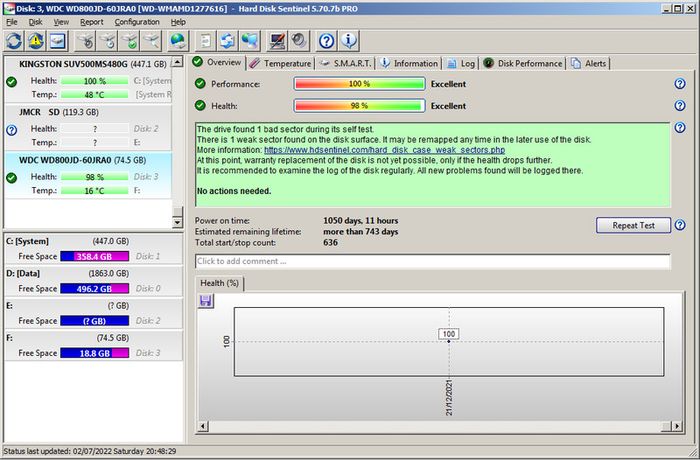This screenshot has height=460, width=700.
Task: Open the Report menu
Action: click(92, 22)
